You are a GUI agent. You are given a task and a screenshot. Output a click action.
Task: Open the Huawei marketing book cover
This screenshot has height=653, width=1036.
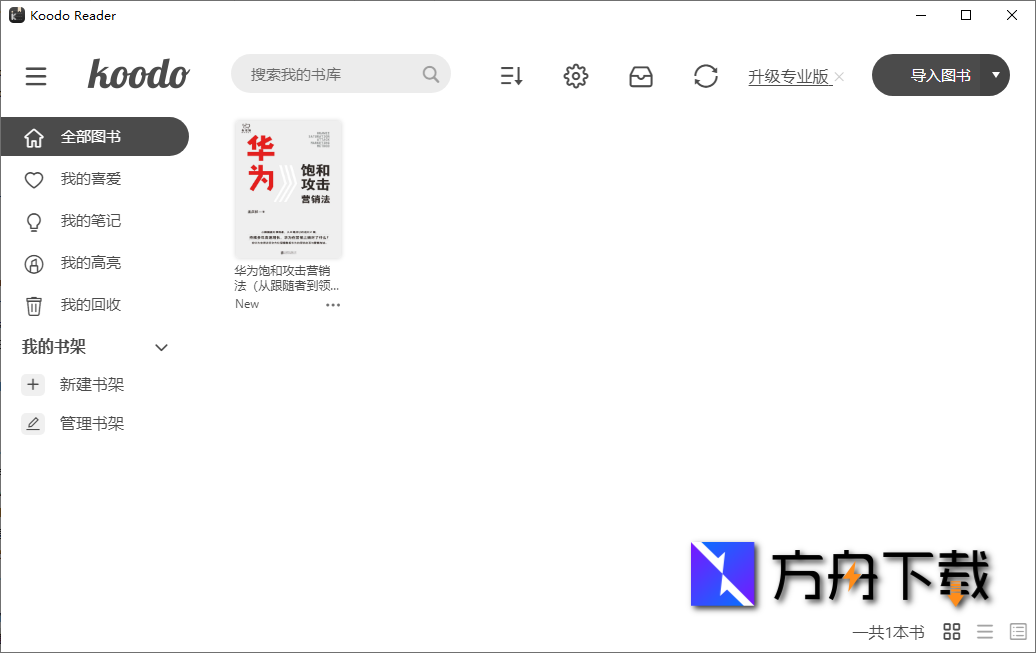[x=288, y=188]
